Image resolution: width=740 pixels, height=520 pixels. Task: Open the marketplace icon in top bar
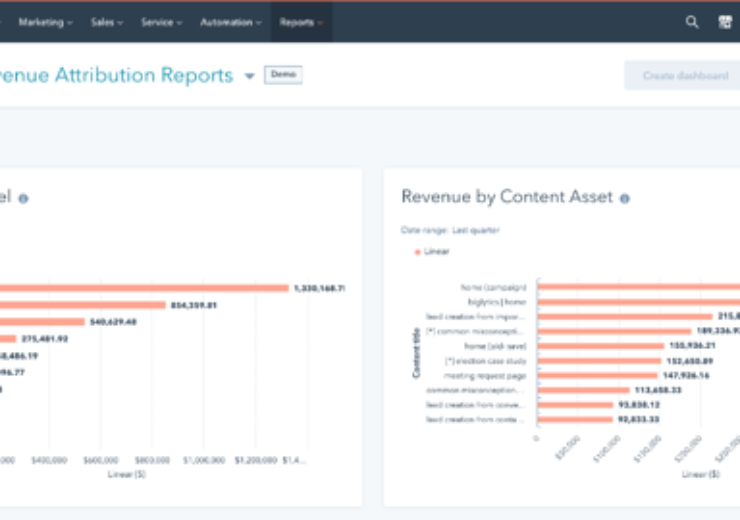(725, 22)
